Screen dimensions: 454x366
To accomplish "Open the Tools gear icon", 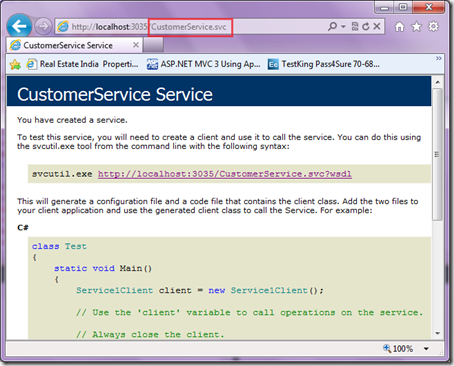I will 433,26.
